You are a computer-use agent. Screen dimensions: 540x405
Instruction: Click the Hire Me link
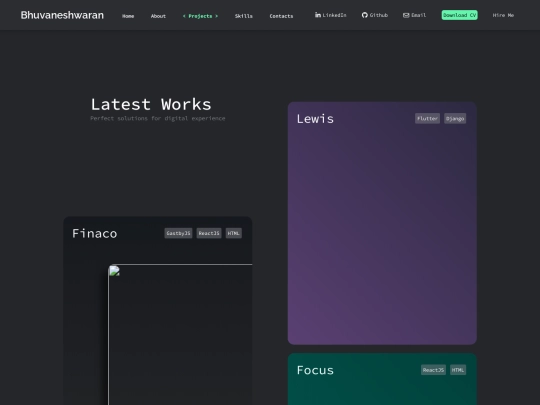coord(503,15)
